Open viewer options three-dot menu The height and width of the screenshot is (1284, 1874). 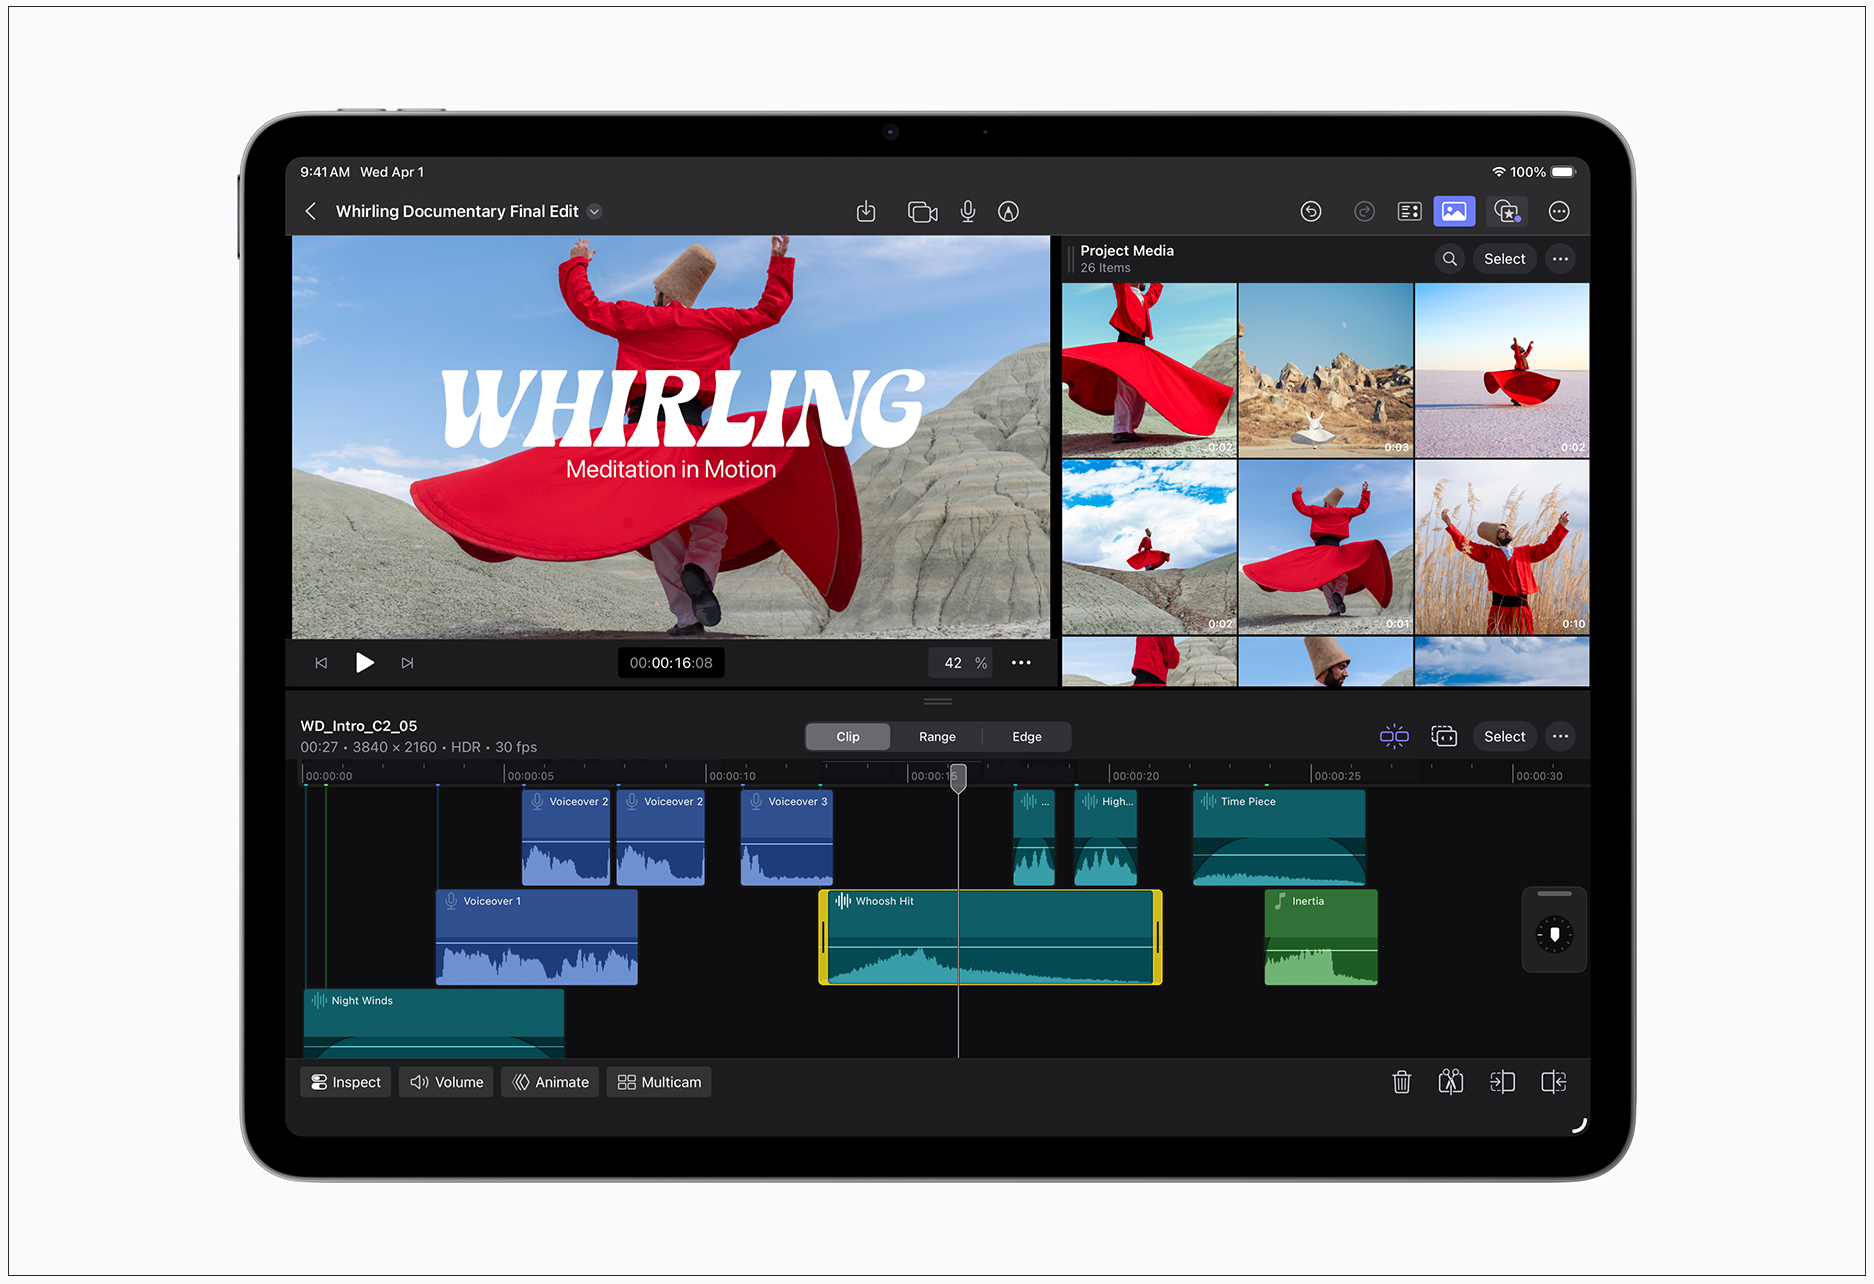(x=1020, y=663)
